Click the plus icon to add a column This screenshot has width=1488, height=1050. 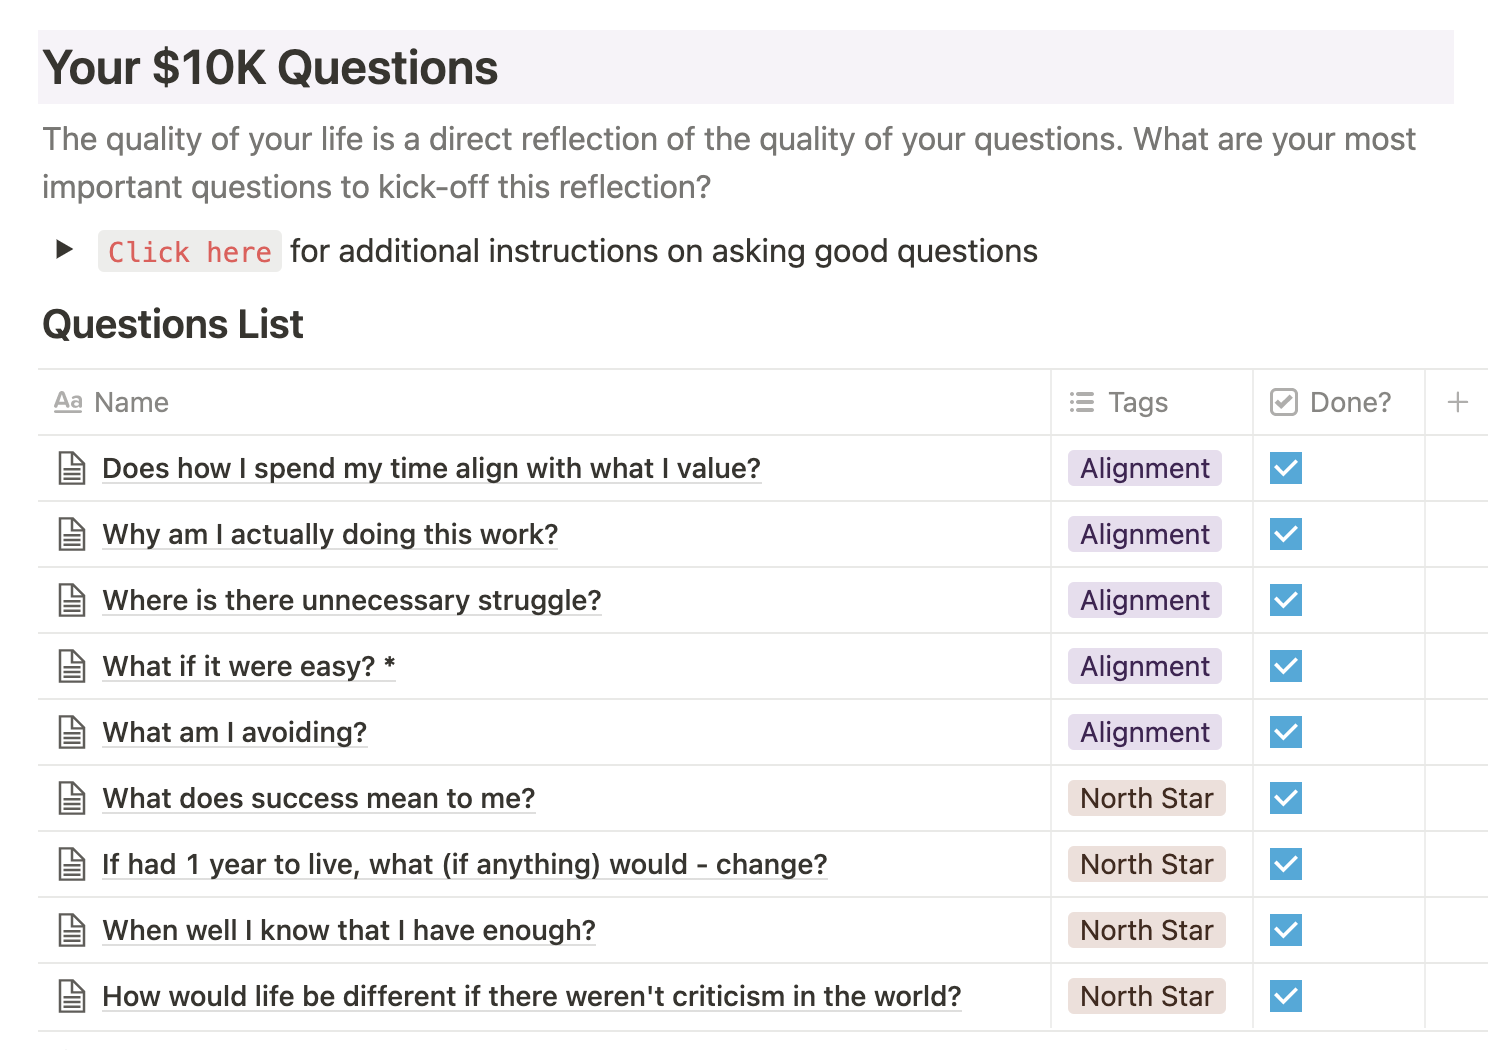tap(1457, 402)
